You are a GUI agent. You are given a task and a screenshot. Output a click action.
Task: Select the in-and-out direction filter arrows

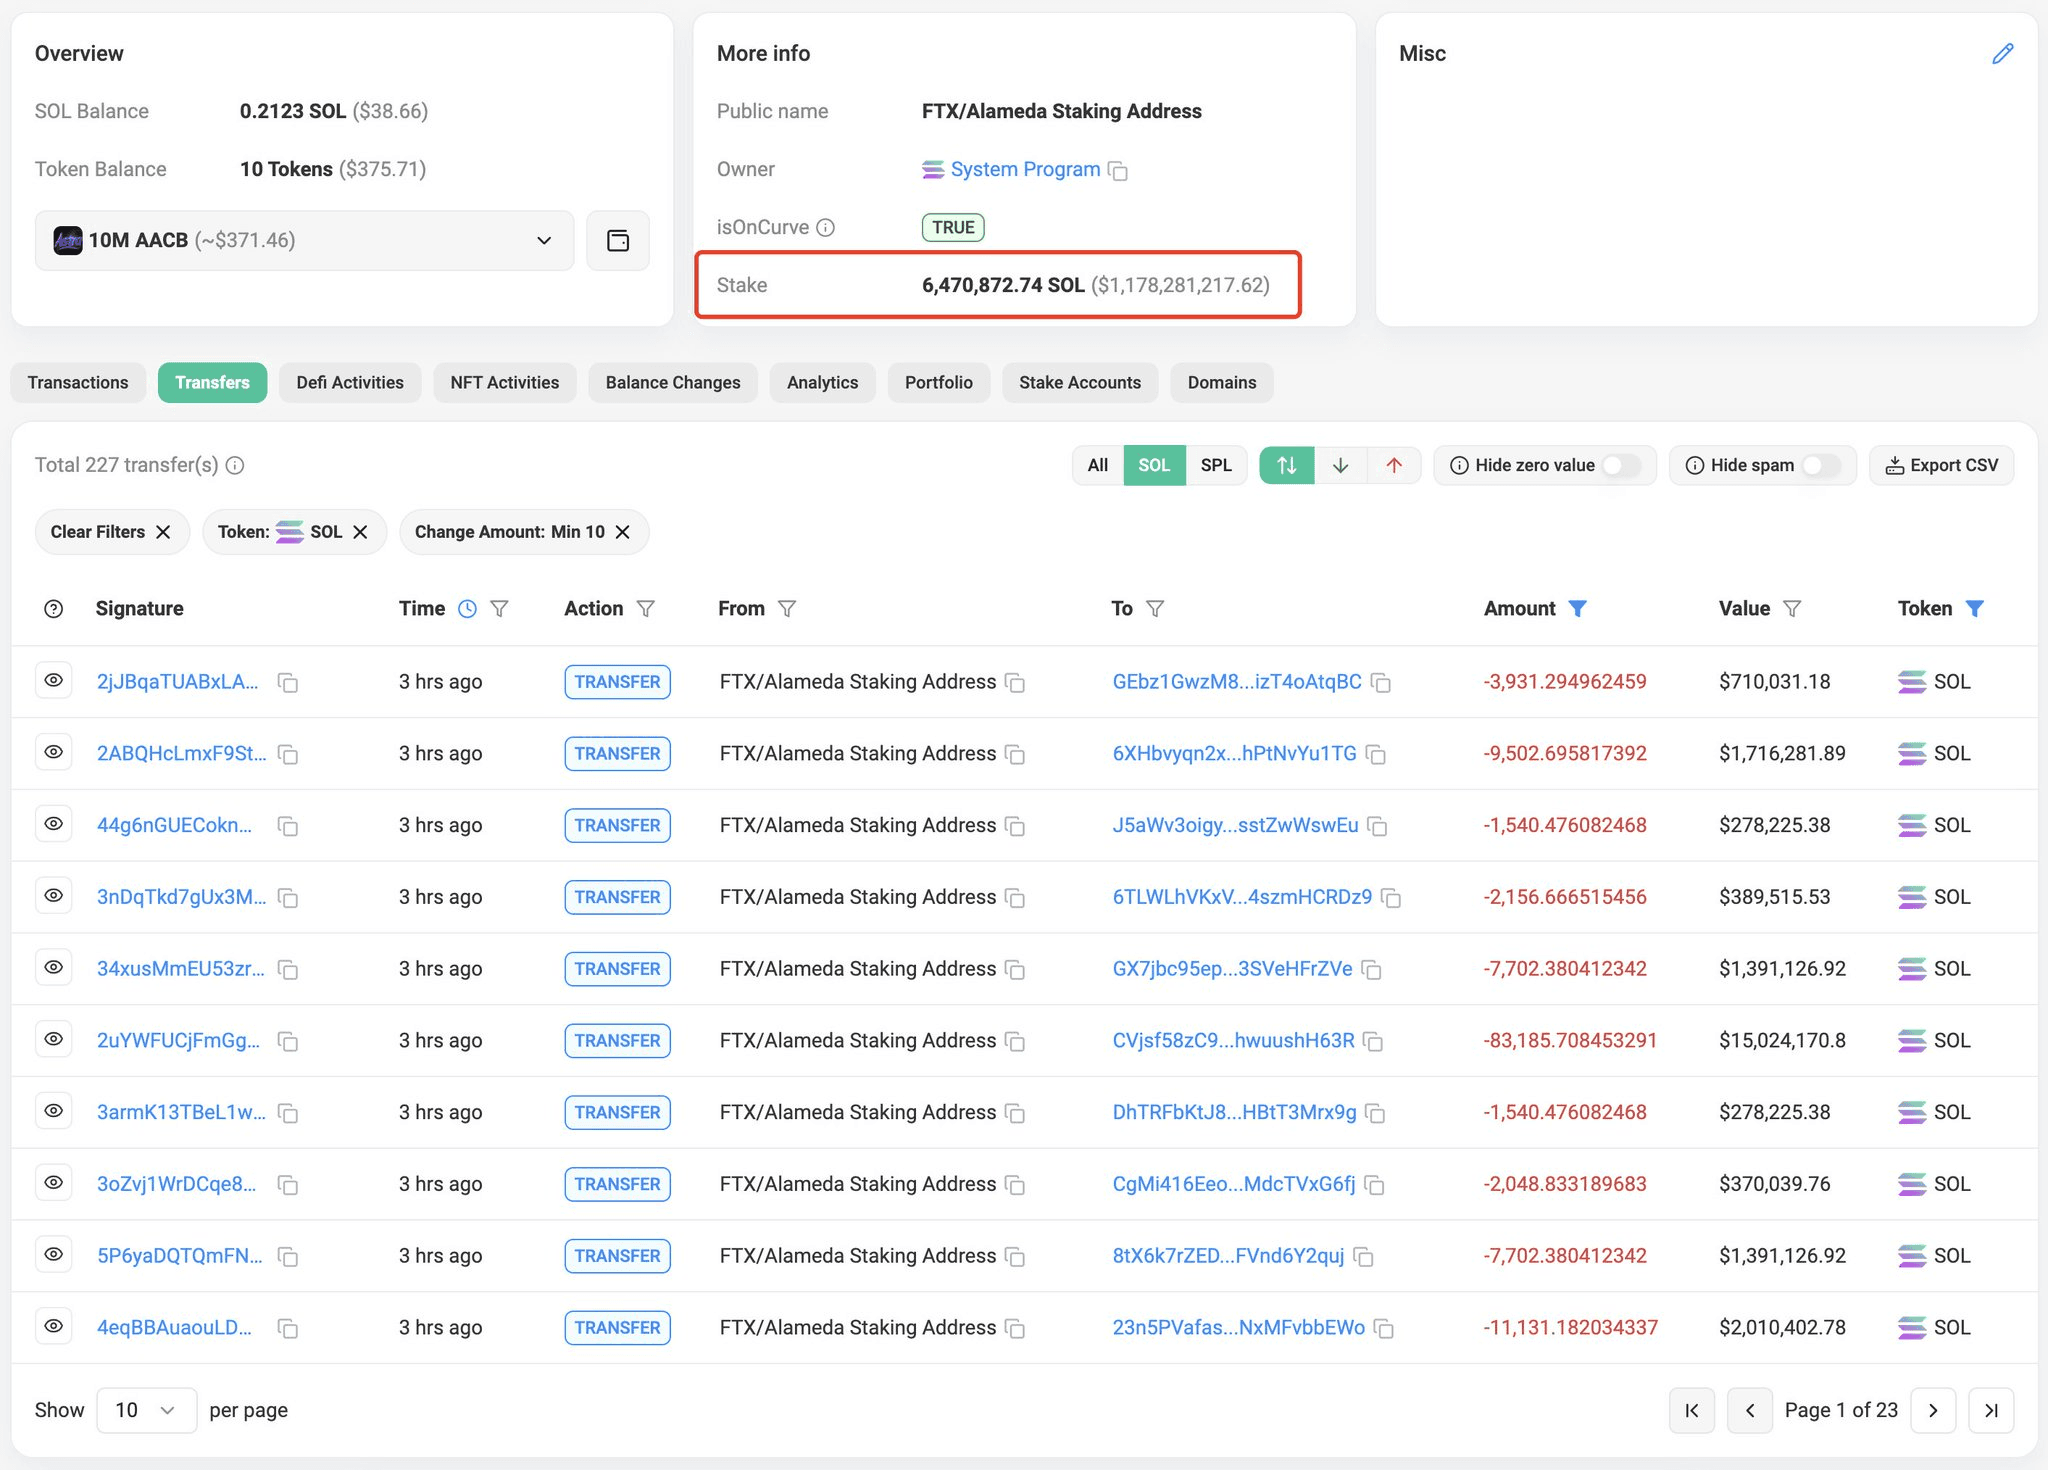pos(1287,465)
